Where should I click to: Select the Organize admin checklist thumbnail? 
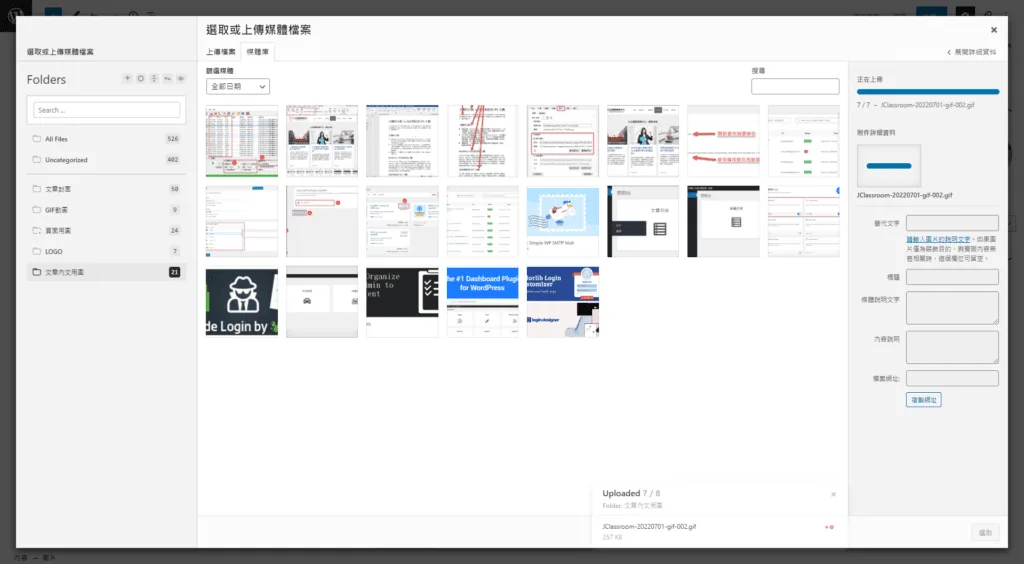coord(402,302)
